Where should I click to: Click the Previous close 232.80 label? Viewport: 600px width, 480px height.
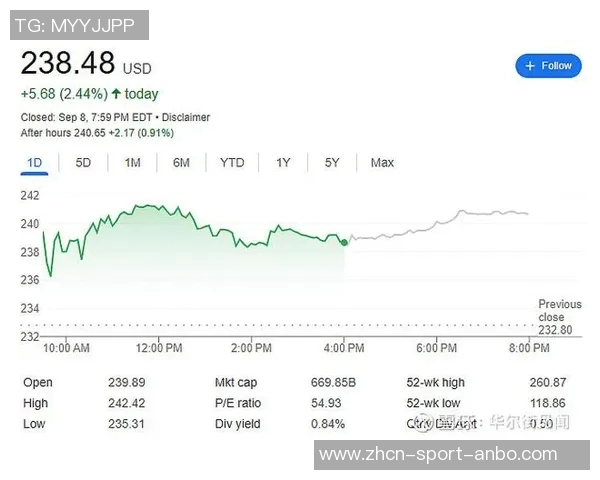click(558, 317)
